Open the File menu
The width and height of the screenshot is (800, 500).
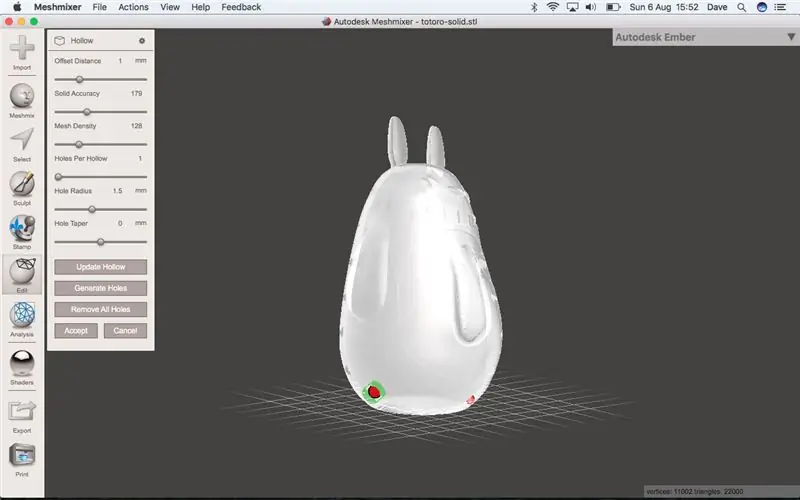point(99,7)
